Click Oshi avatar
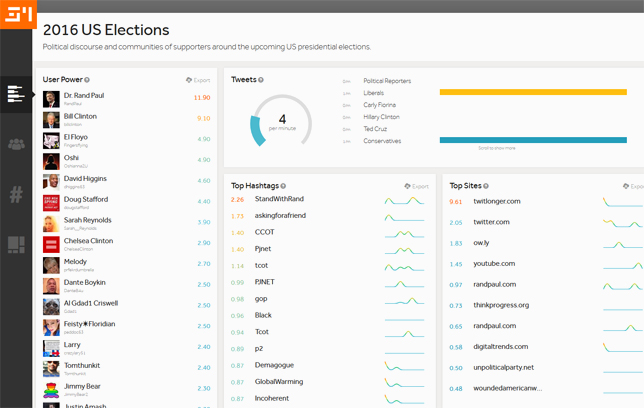The width and height of the screenshot is (644, 408). point(51,161)
